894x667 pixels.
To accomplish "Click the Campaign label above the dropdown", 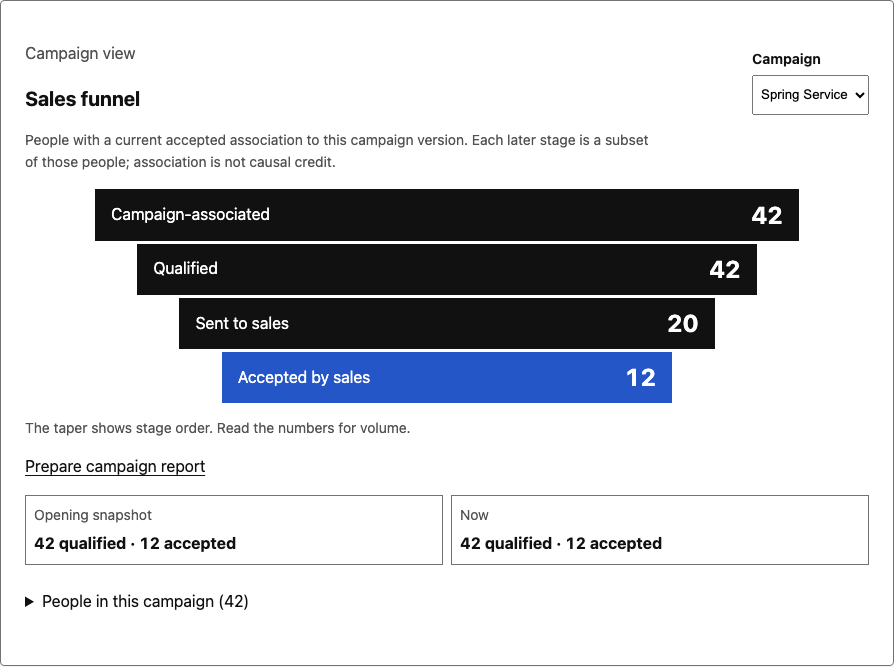I will [786, 59].
